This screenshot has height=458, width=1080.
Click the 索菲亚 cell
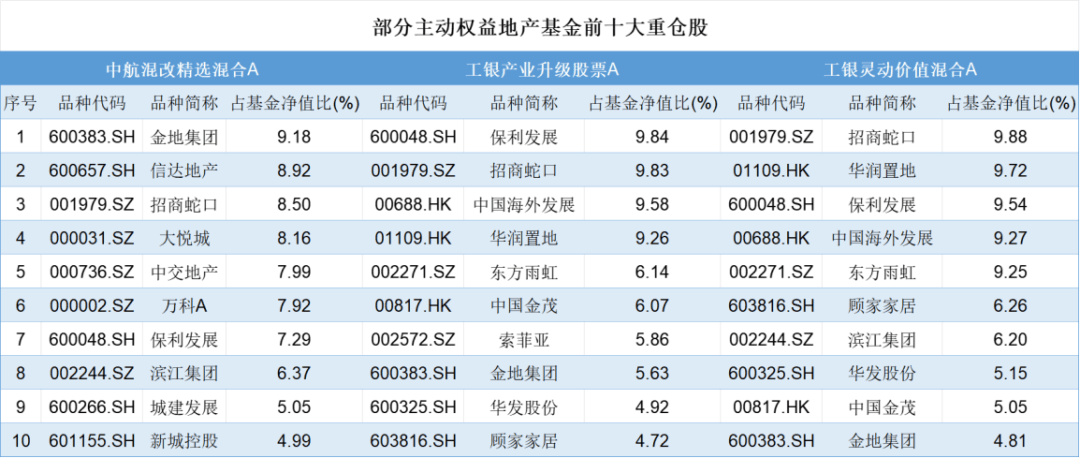(523, 340)
